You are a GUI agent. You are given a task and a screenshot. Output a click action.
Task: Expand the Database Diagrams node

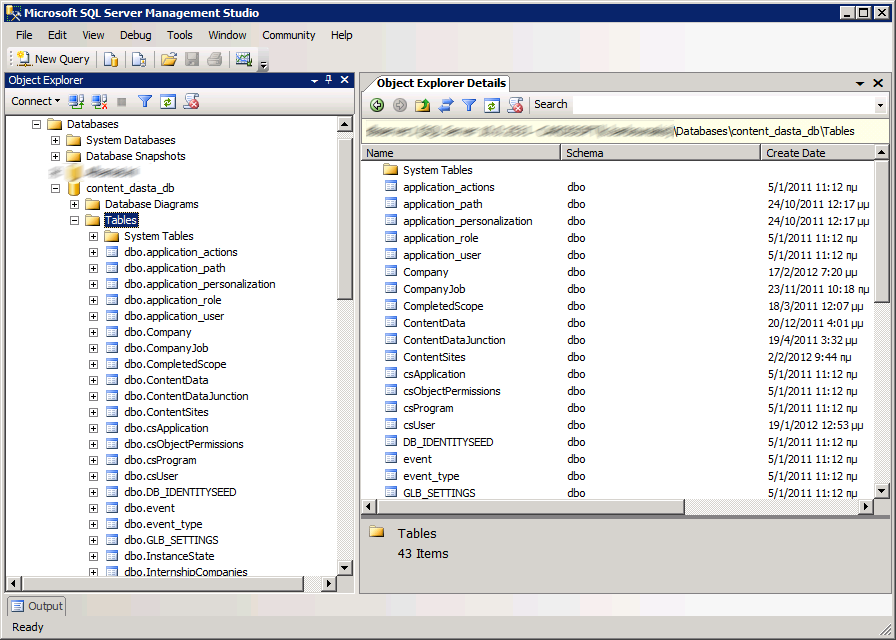74,204
